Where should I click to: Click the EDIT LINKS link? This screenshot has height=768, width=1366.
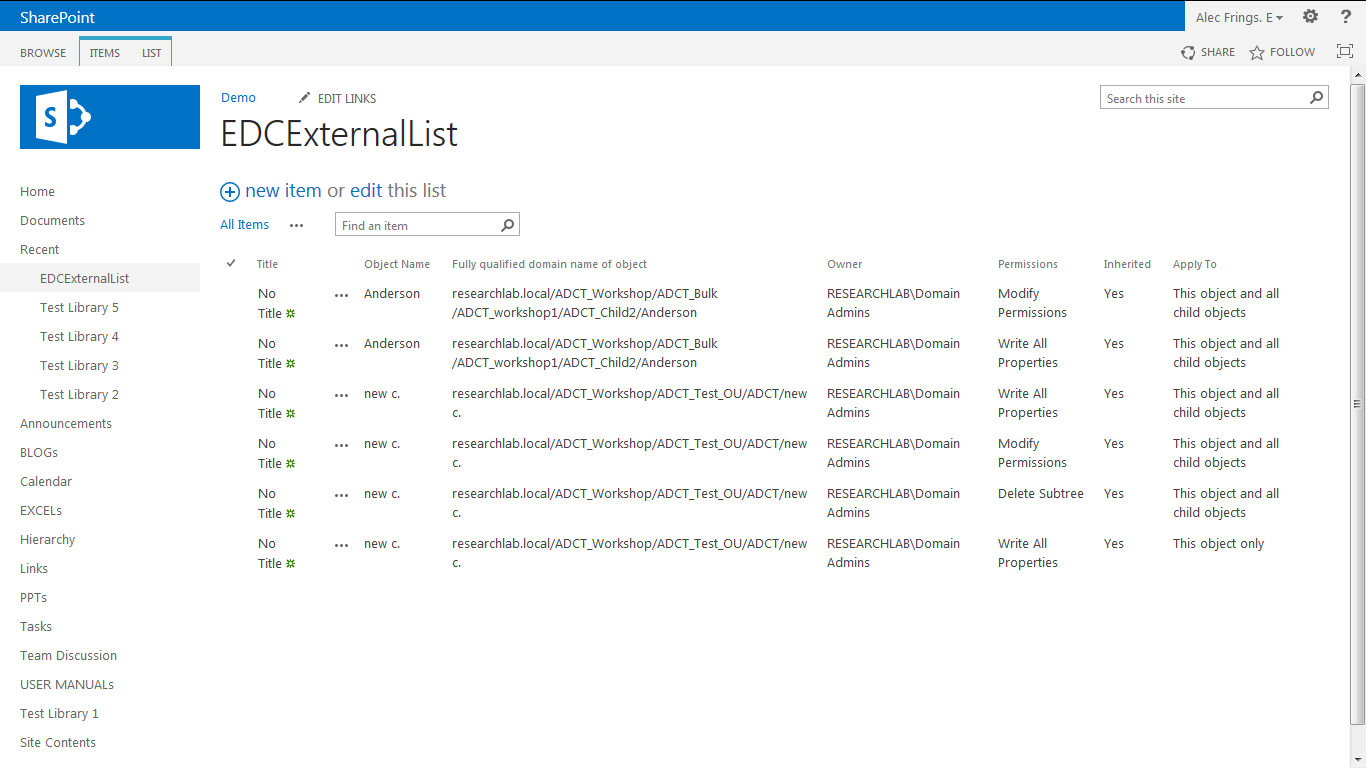point(347,98)
